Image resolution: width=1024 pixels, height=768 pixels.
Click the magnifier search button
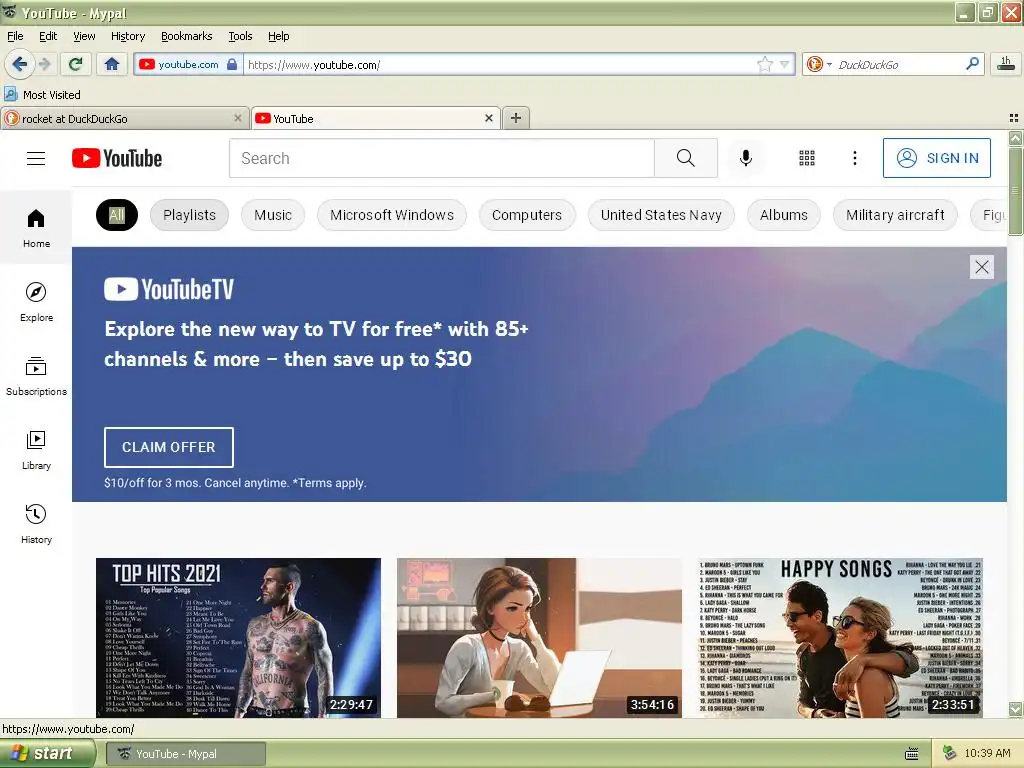coord(686,158)
